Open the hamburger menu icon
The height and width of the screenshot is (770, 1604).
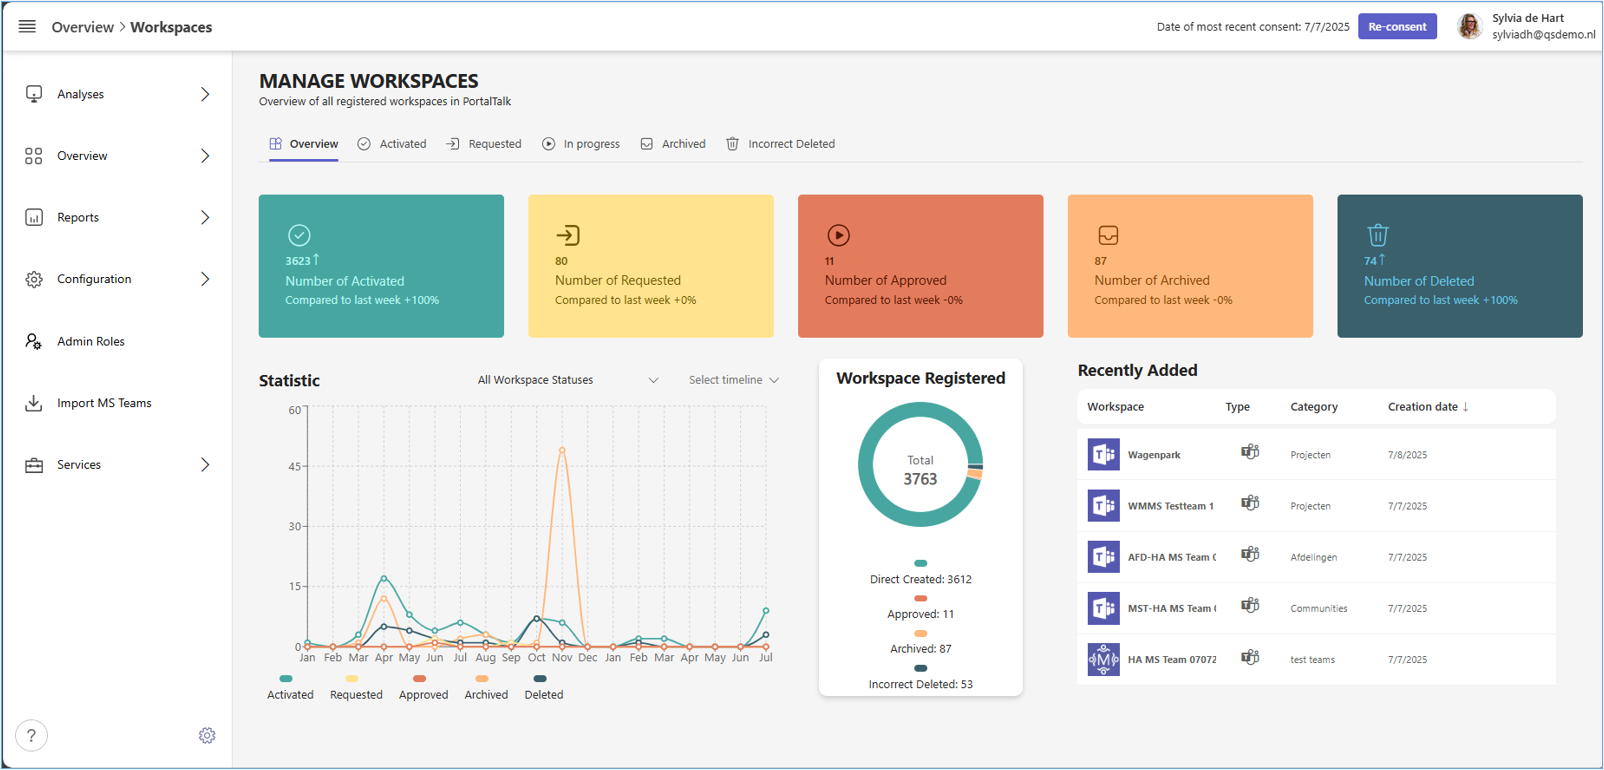tap(27, 27)
